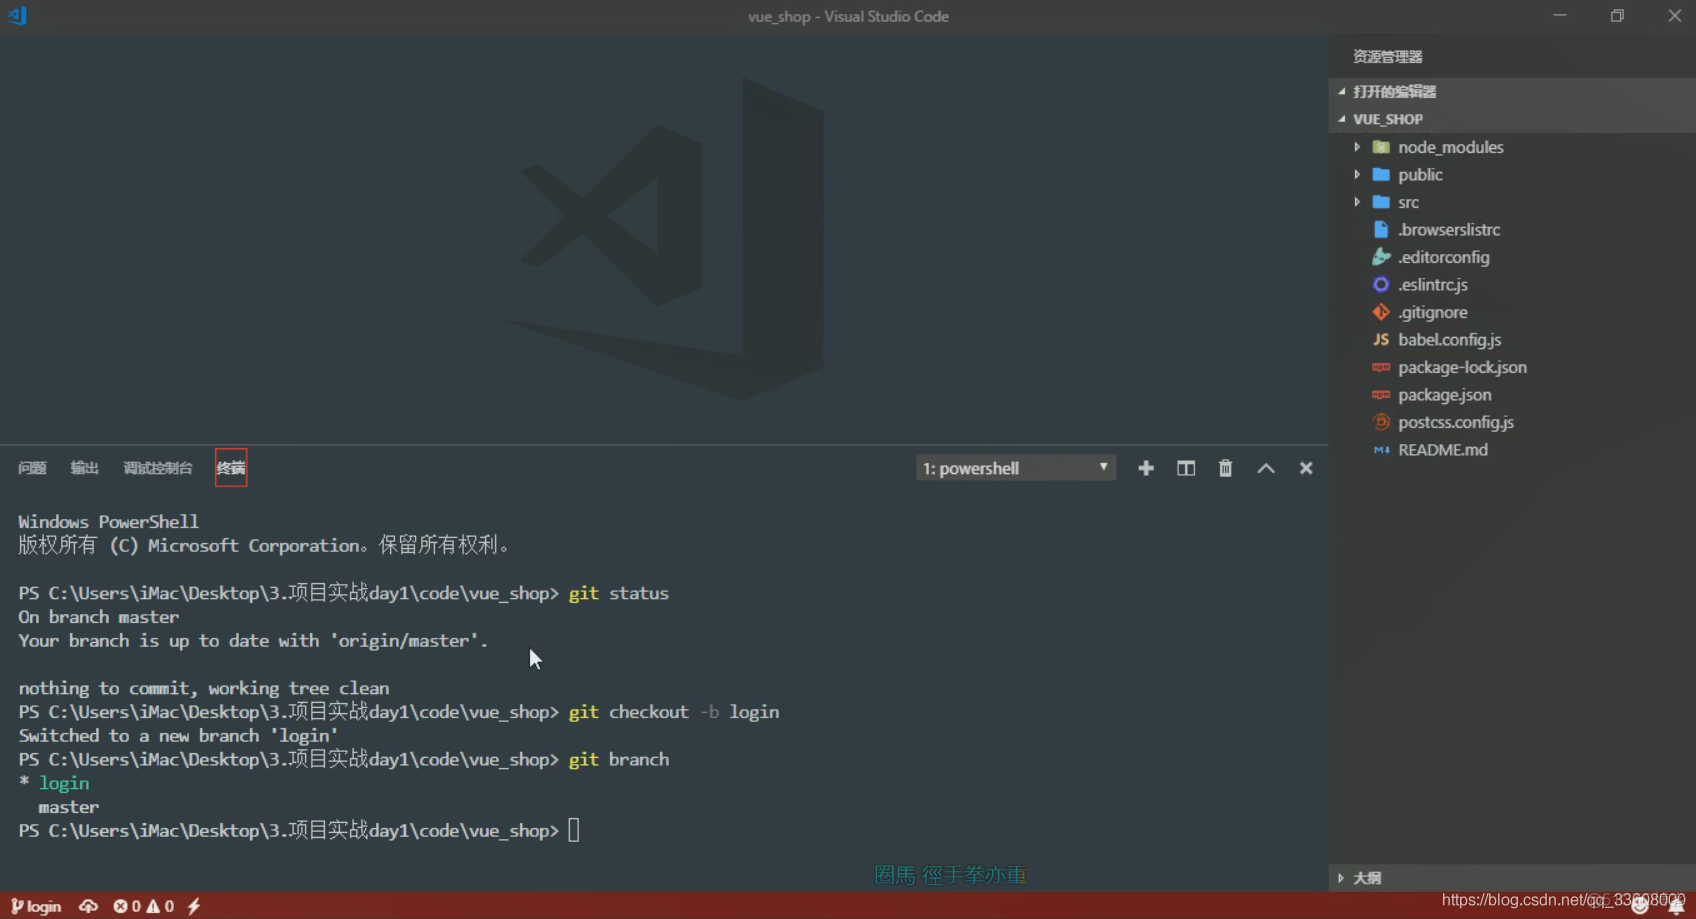1696x919 pixels.
Task: Click the lightning bolt status icon
Action: [x=194, y=906]
